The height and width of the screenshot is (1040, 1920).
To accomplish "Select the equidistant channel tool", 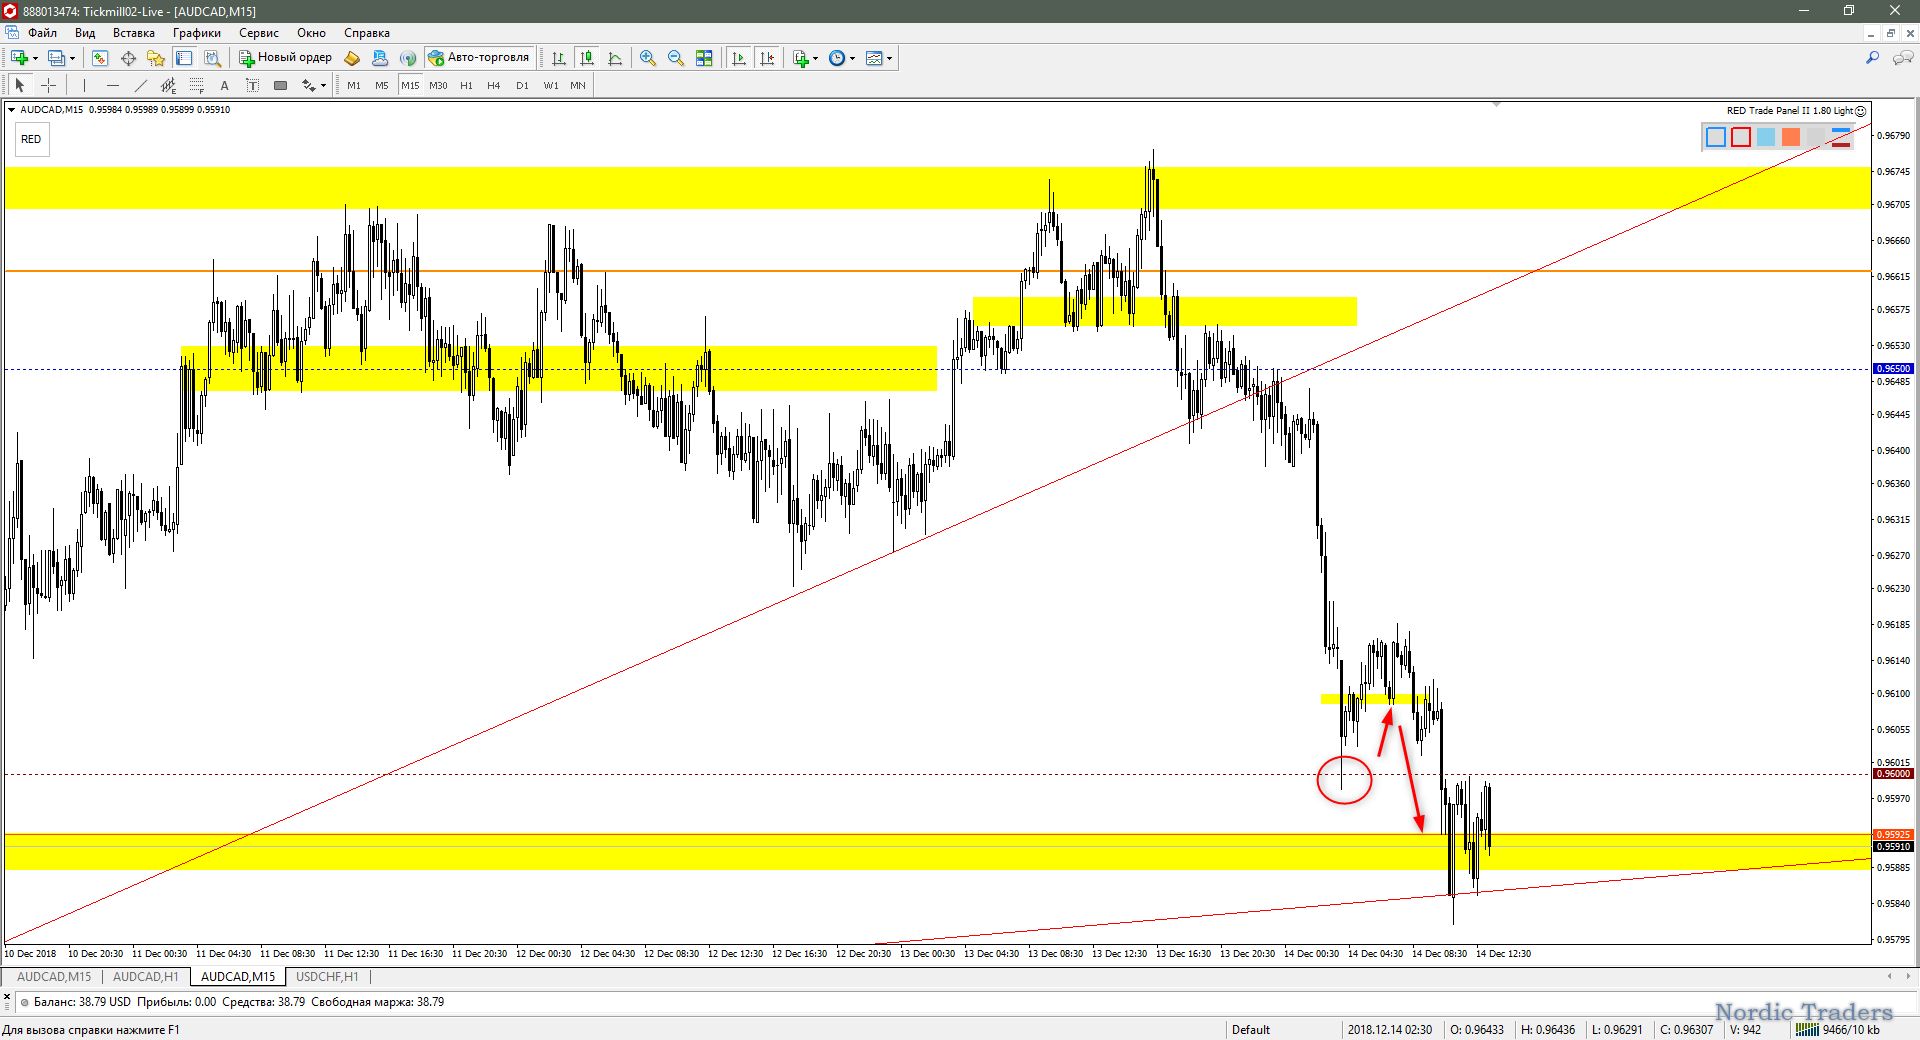I will pos(168,85).
